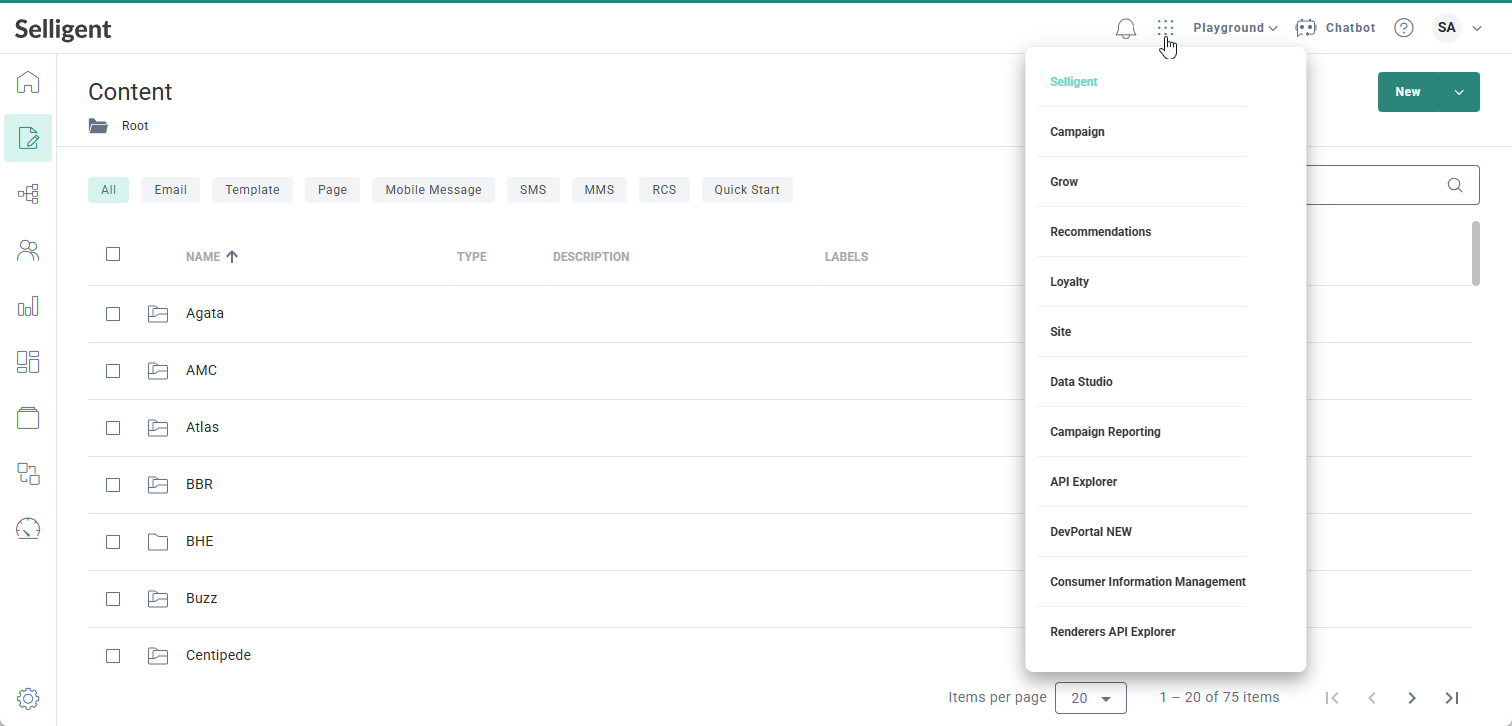Open the help question mark icon
Image resolution: width=1512 pixels, height=726 pixels.
coord(1404,28)
